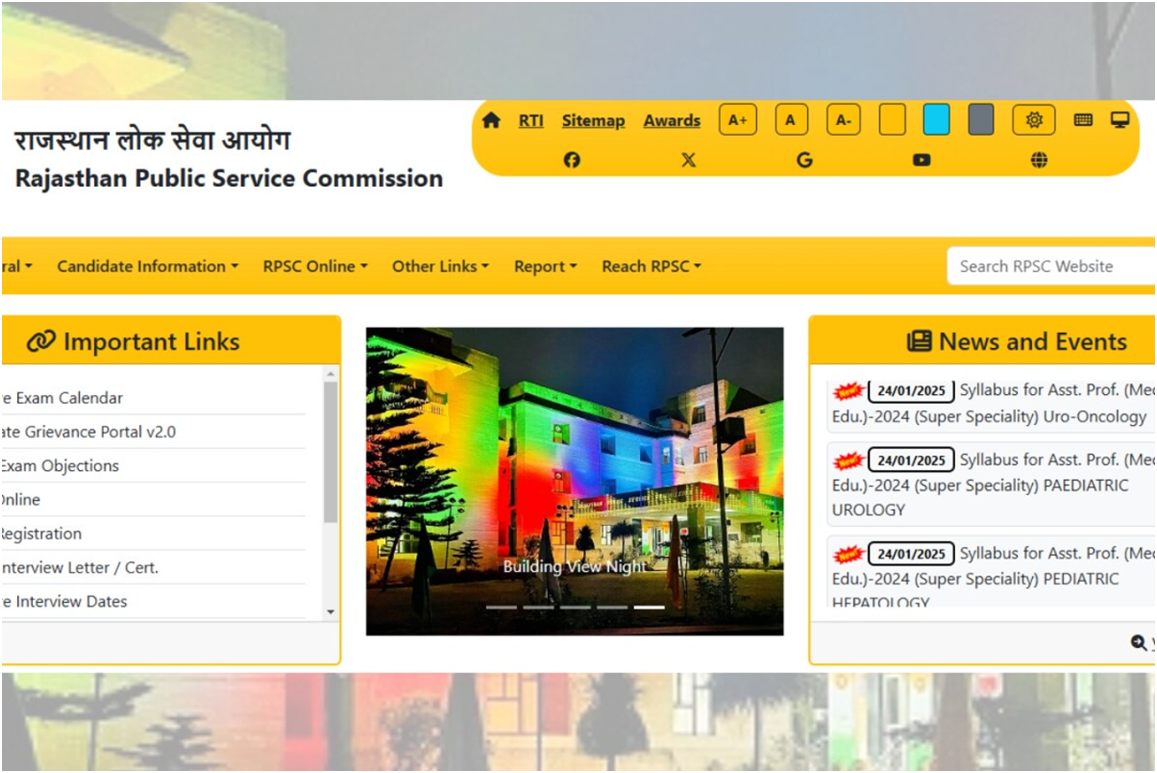Screen dimensions: 1157x773
Task: Open the Other Links dropdown
Action: [x=440, y=266]
